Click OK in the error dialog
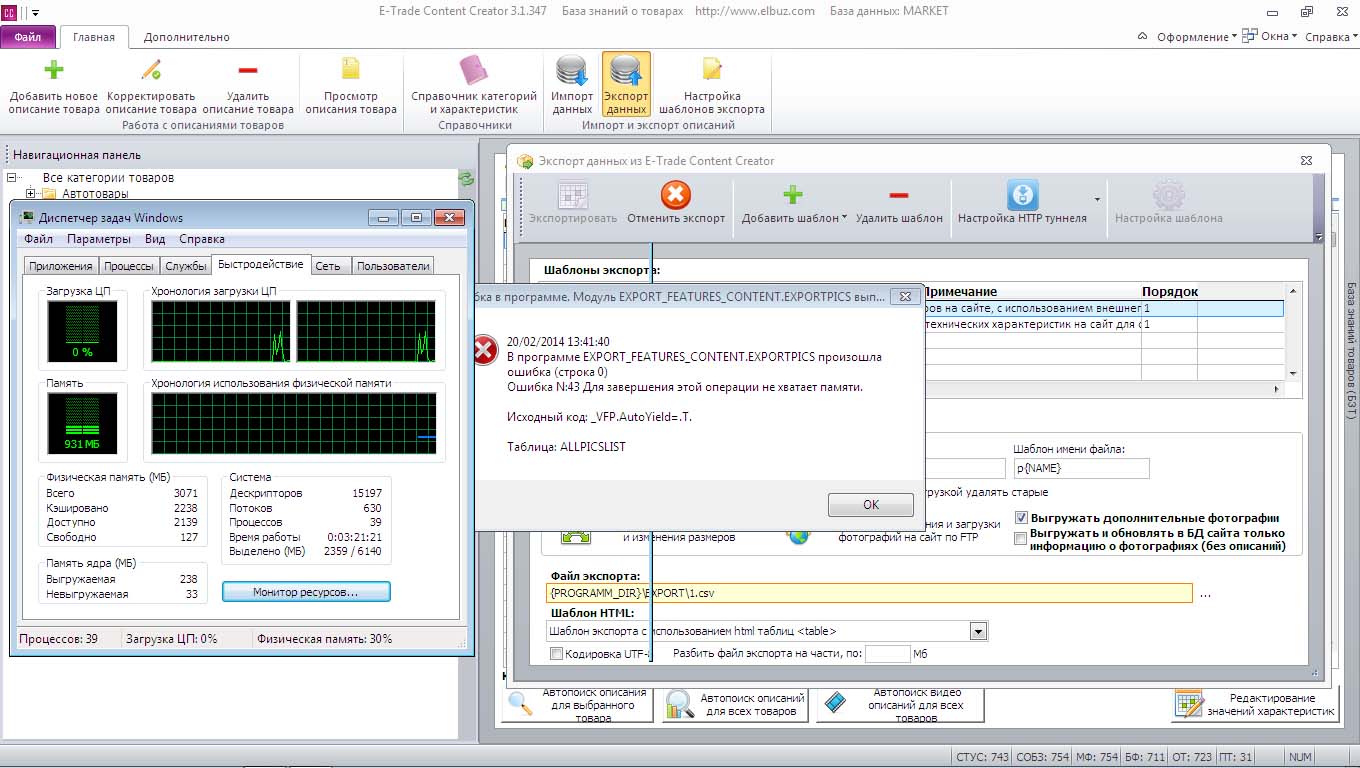1360x768 pixels. [870, 505]
